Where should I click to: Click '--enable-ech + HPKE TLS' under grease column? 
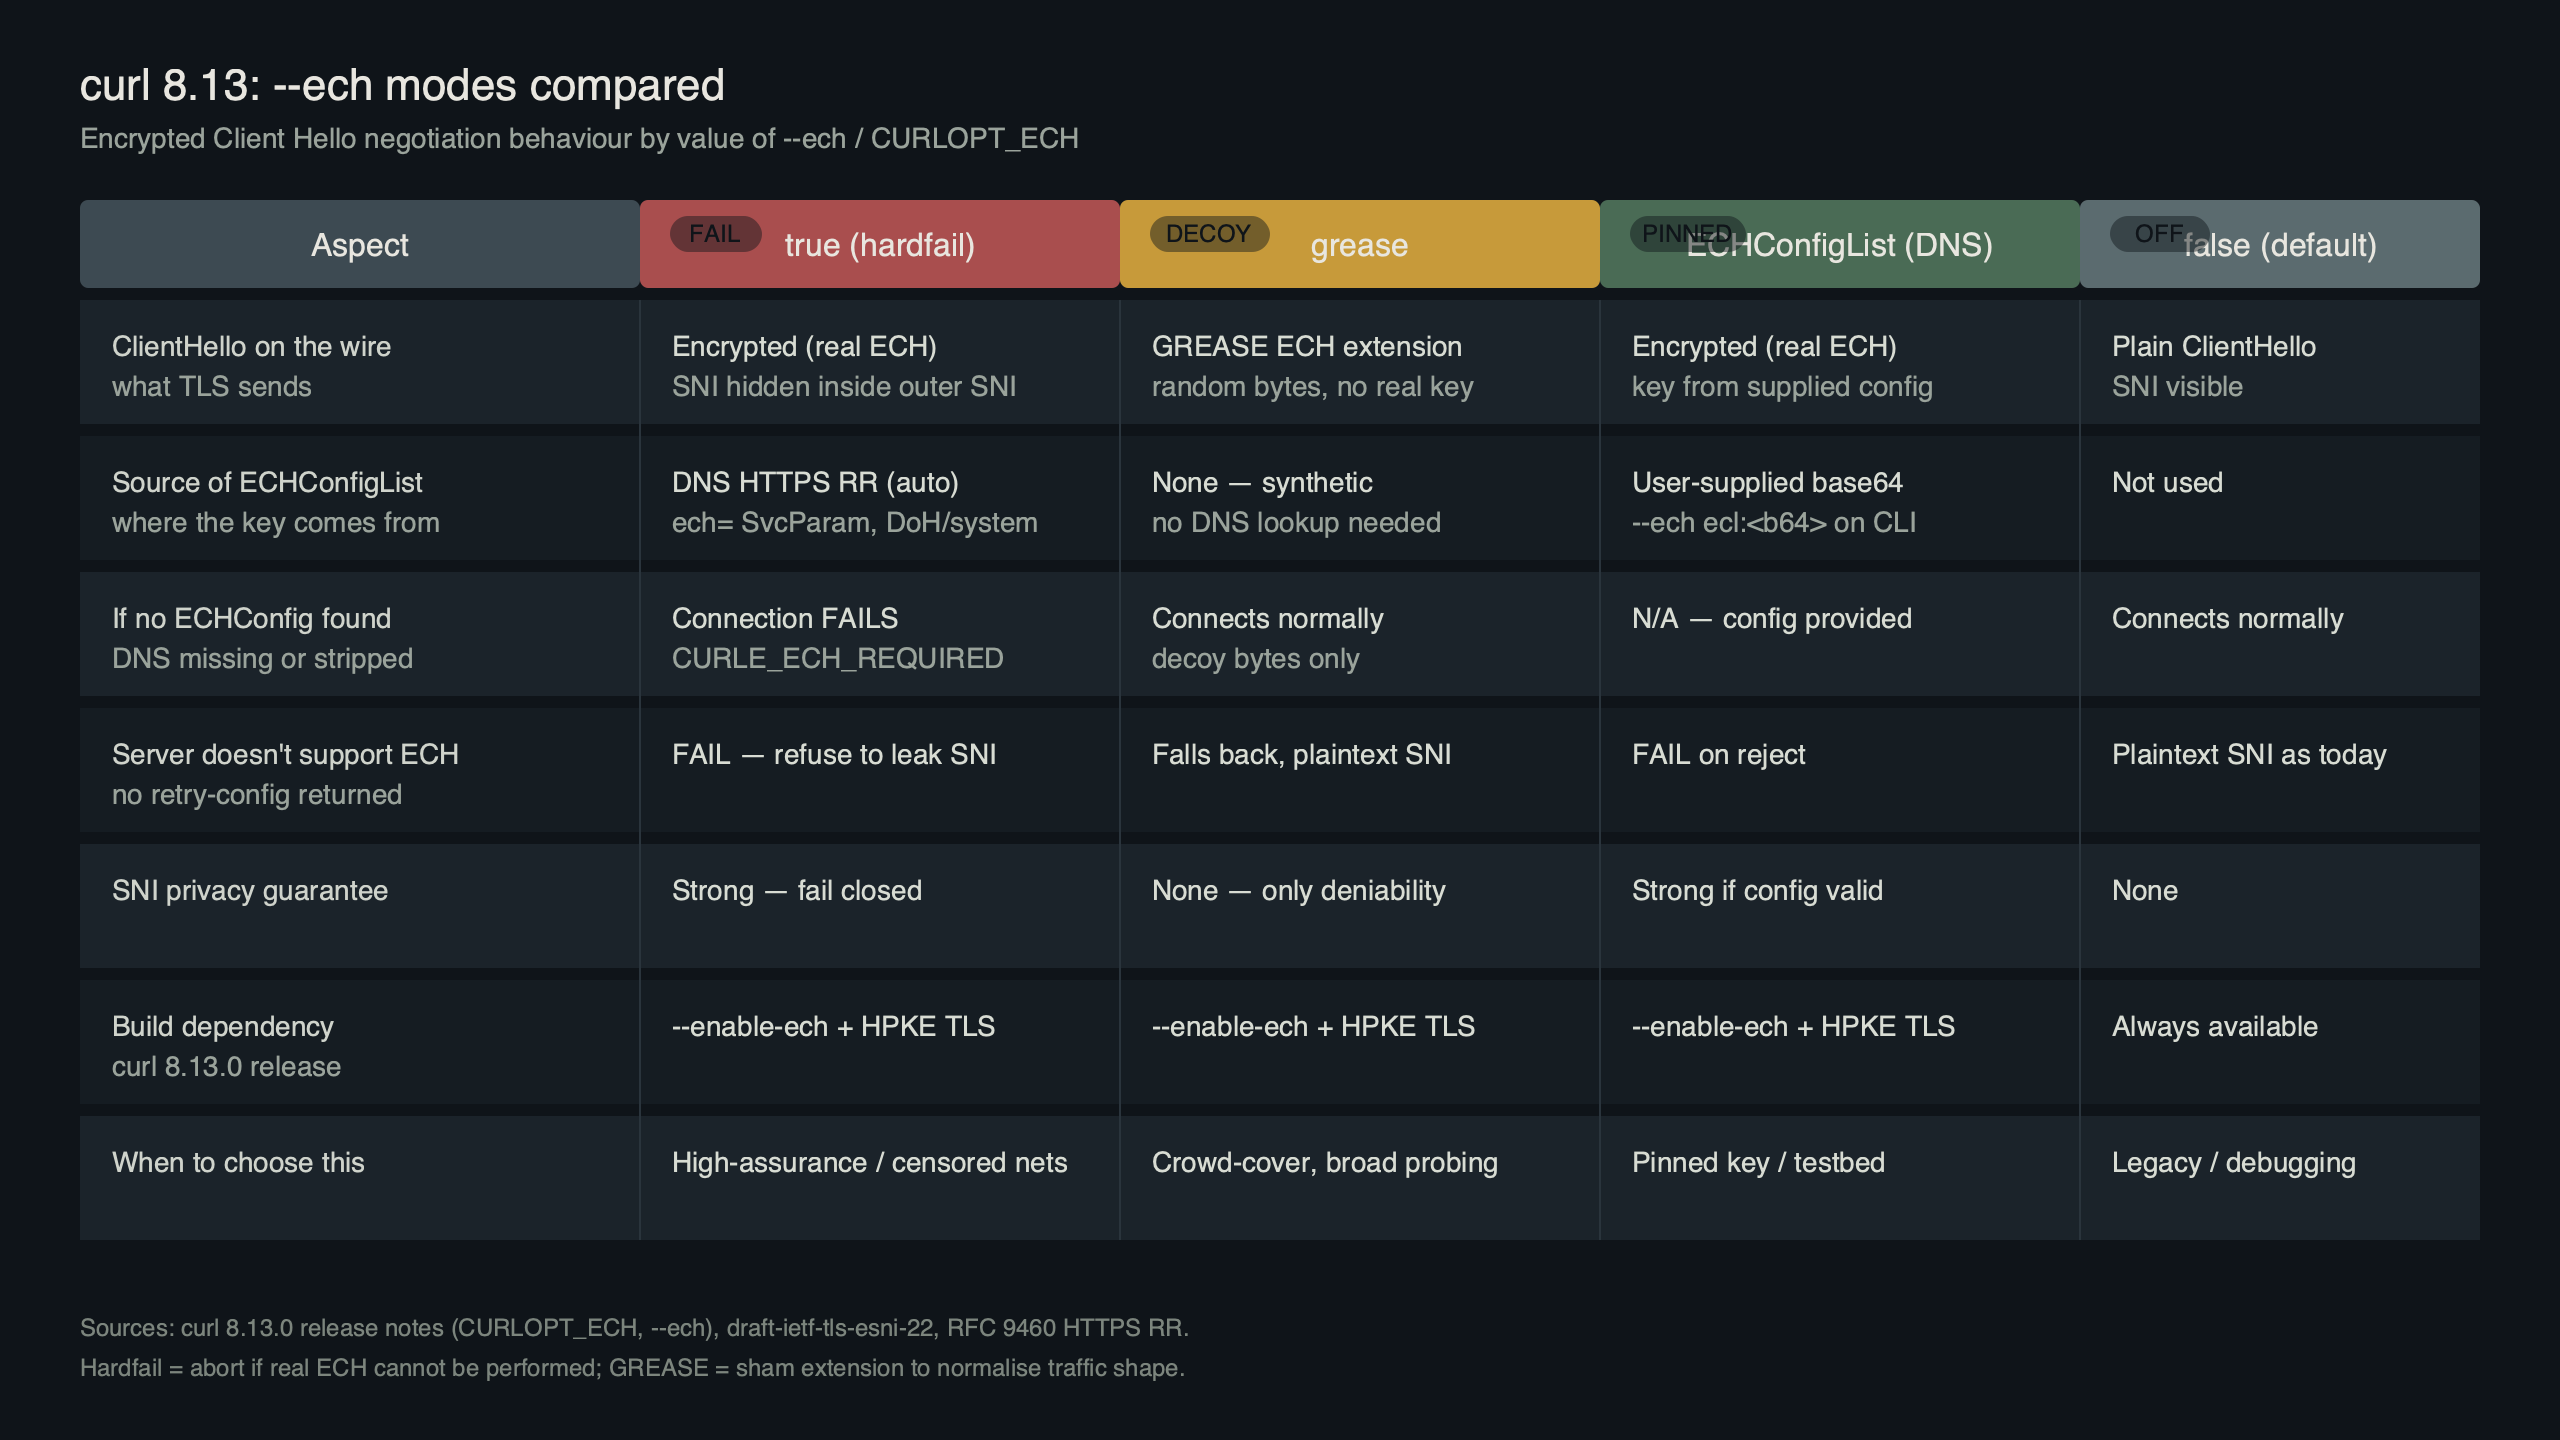pos(1313,1026)
